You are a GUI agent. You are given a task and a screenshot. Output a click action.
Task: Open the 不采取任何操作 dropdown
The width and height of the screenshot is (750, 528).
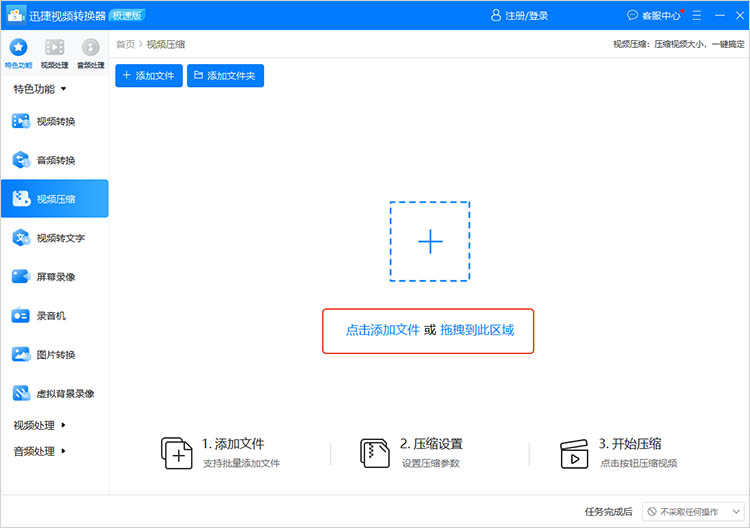pos(693,512)
